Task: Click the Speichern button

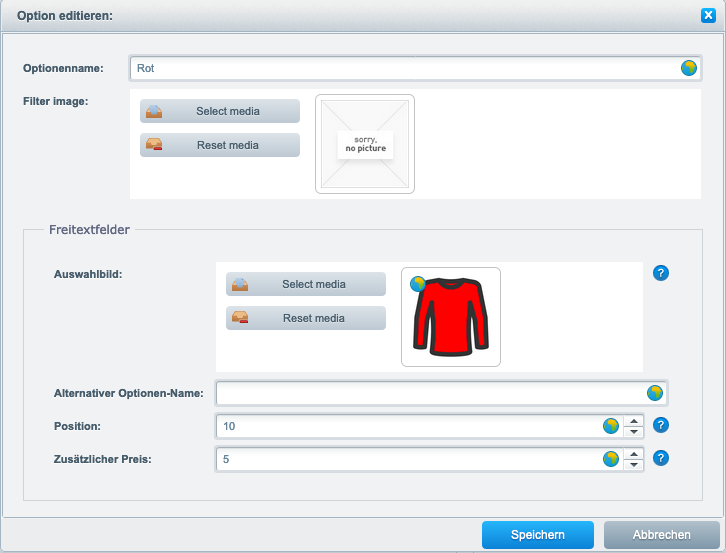Action: point(538,535)
